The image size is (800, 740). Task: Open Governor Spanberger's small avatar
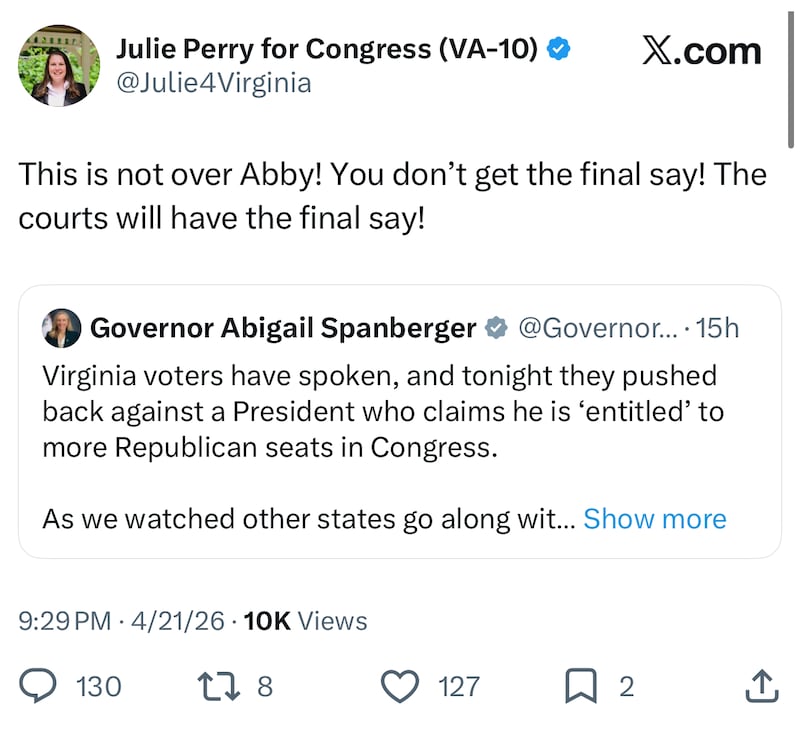(61, 327)
